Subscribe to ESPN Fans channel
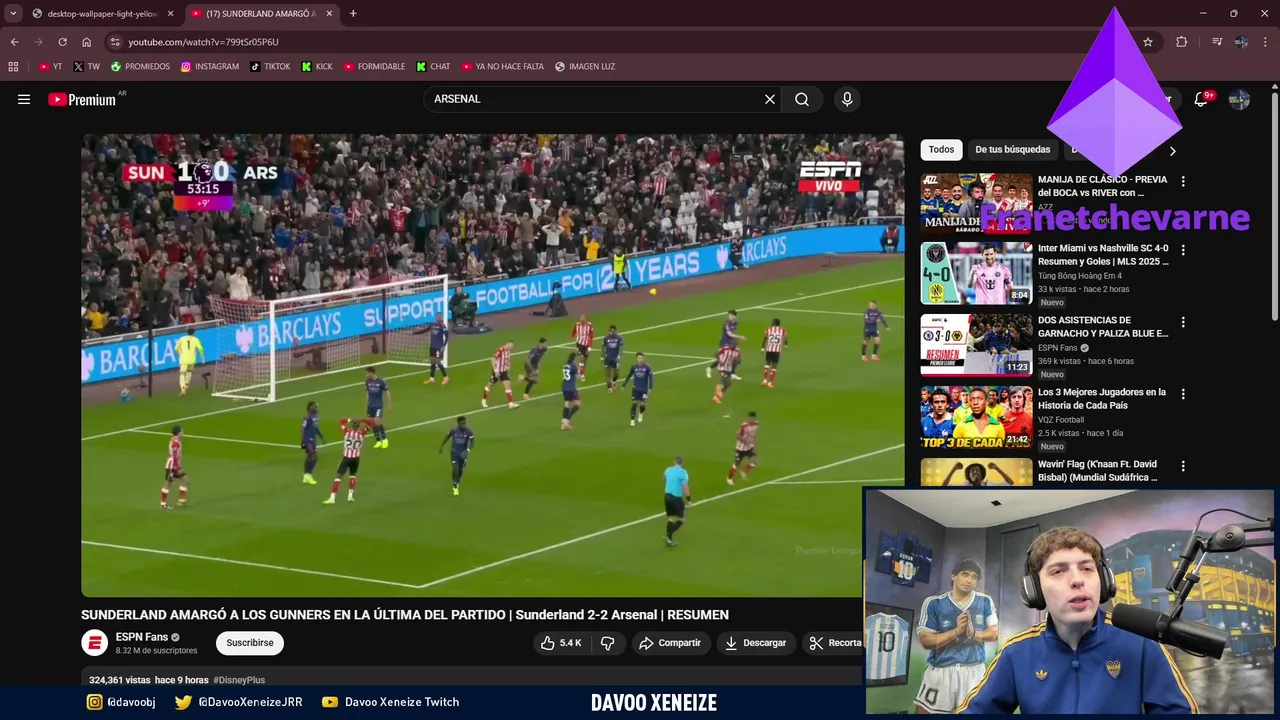 [x=250, y=643]
